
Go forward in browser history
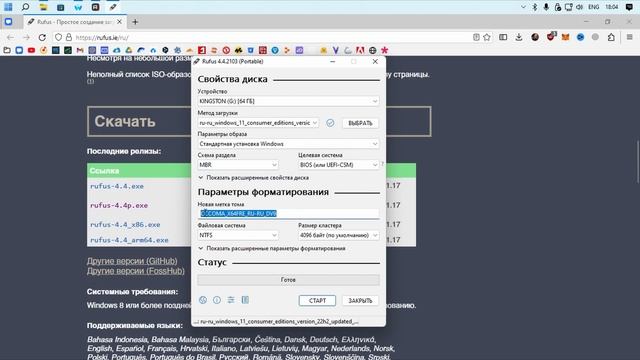pos(26,37)
